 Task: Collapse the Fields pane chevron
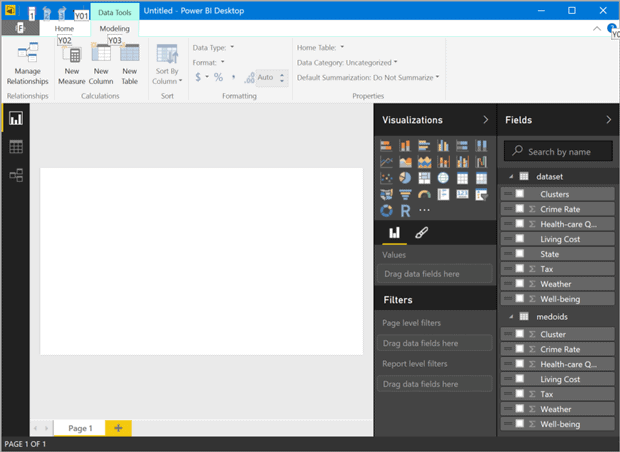point(609,120)
